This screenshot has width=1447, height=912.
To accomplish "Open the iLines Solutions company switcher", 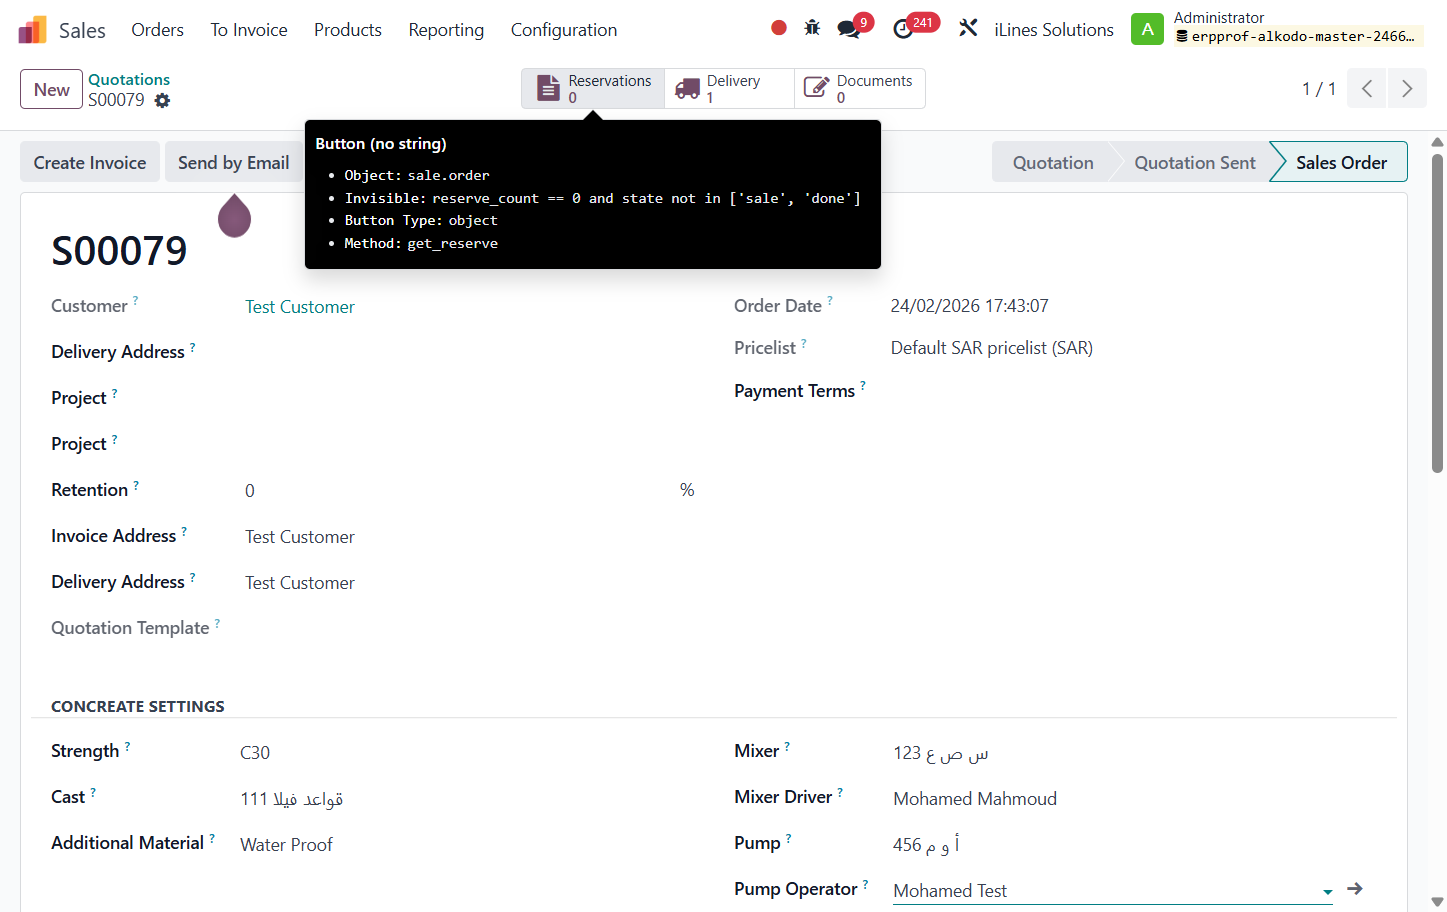I will click(x=1054, y=30).
